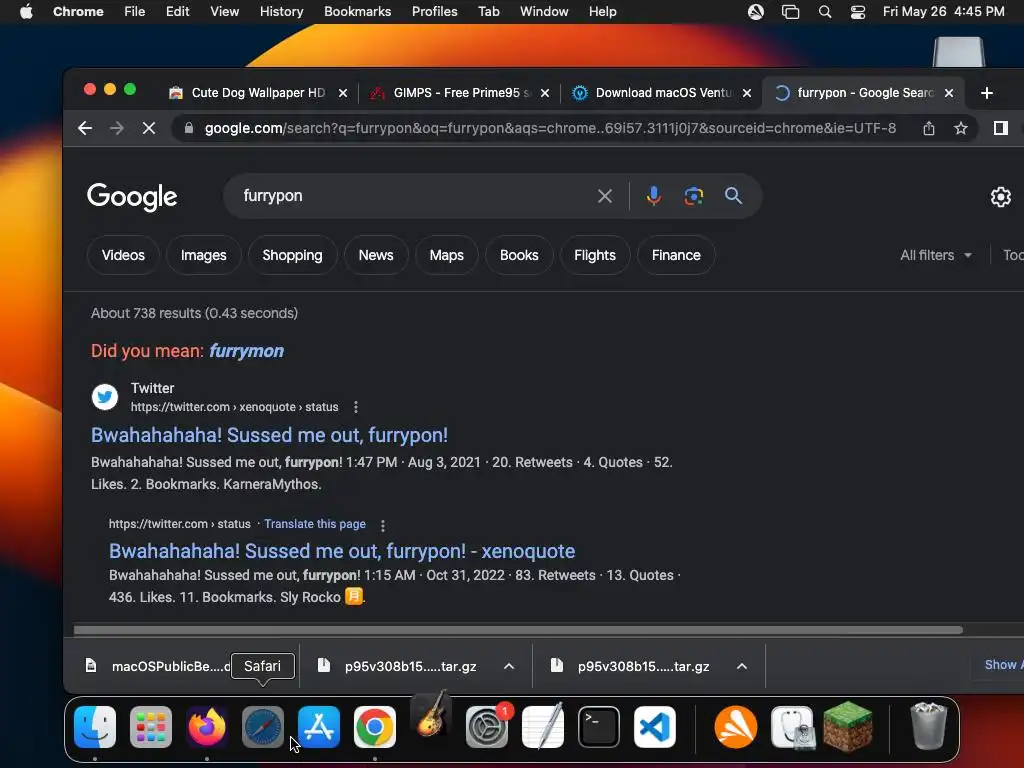Filter results by Videos
Image resolution: width=1024 pixels, height=768 pixels.
coord(123,255)
